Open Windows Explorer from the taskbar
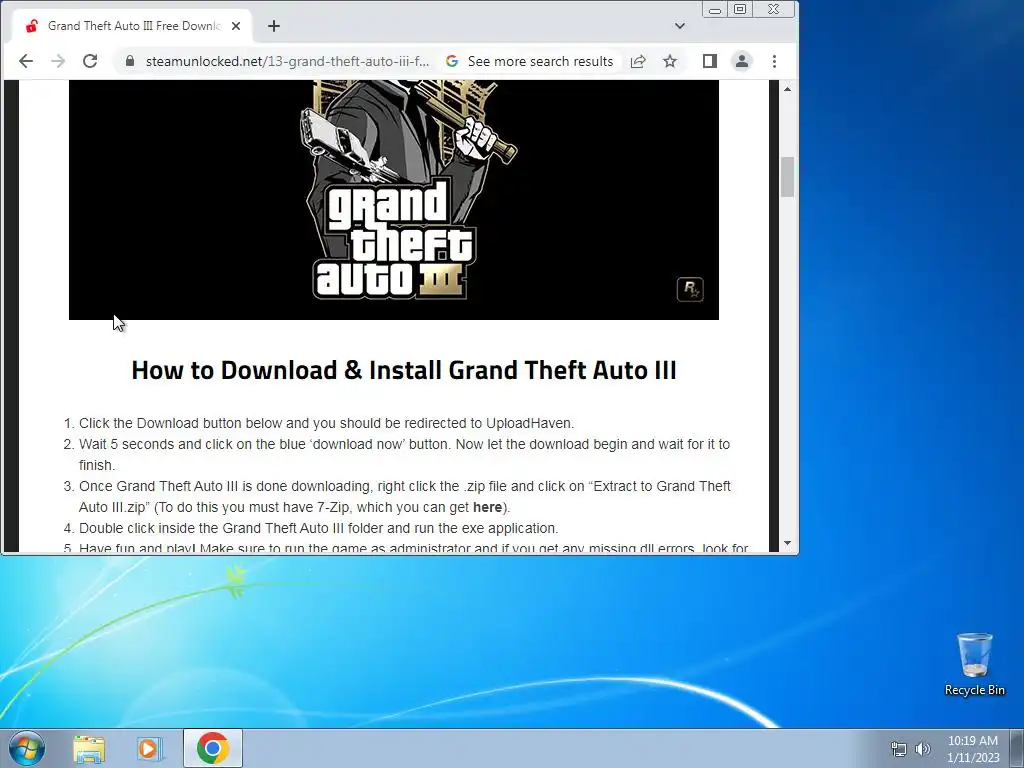Viewport: 1024px width, 768px height. coord(89,749)
